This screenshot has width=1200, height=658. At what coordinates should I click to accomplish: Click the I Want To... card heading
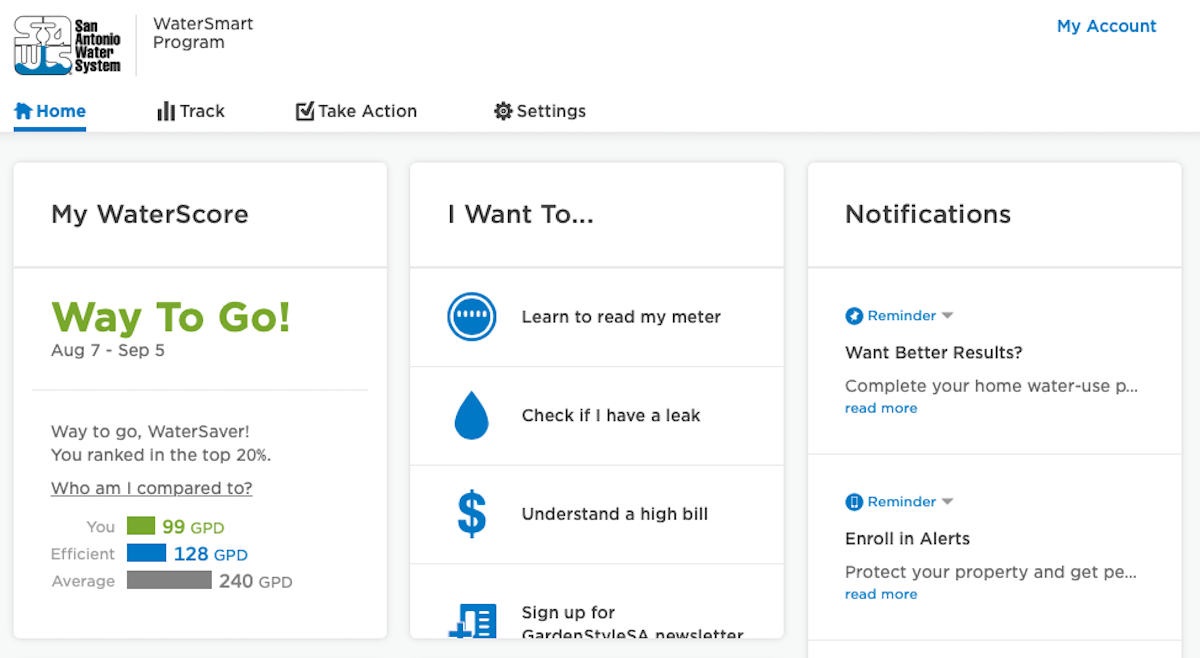pos(521,214)
